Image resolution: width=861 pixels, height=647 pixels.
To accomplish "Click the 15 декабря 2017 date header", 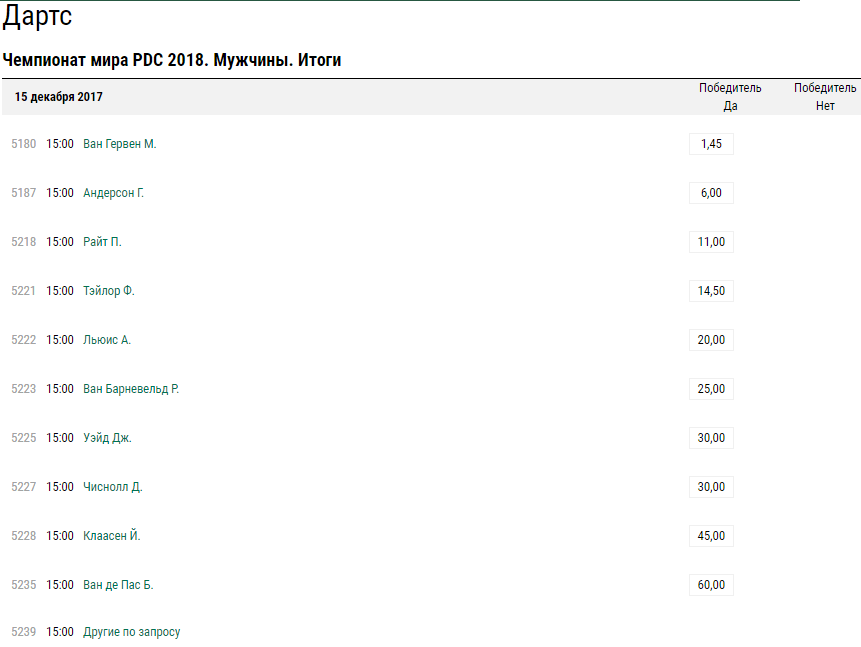I will pyautogui.click(x=59, y=97).
